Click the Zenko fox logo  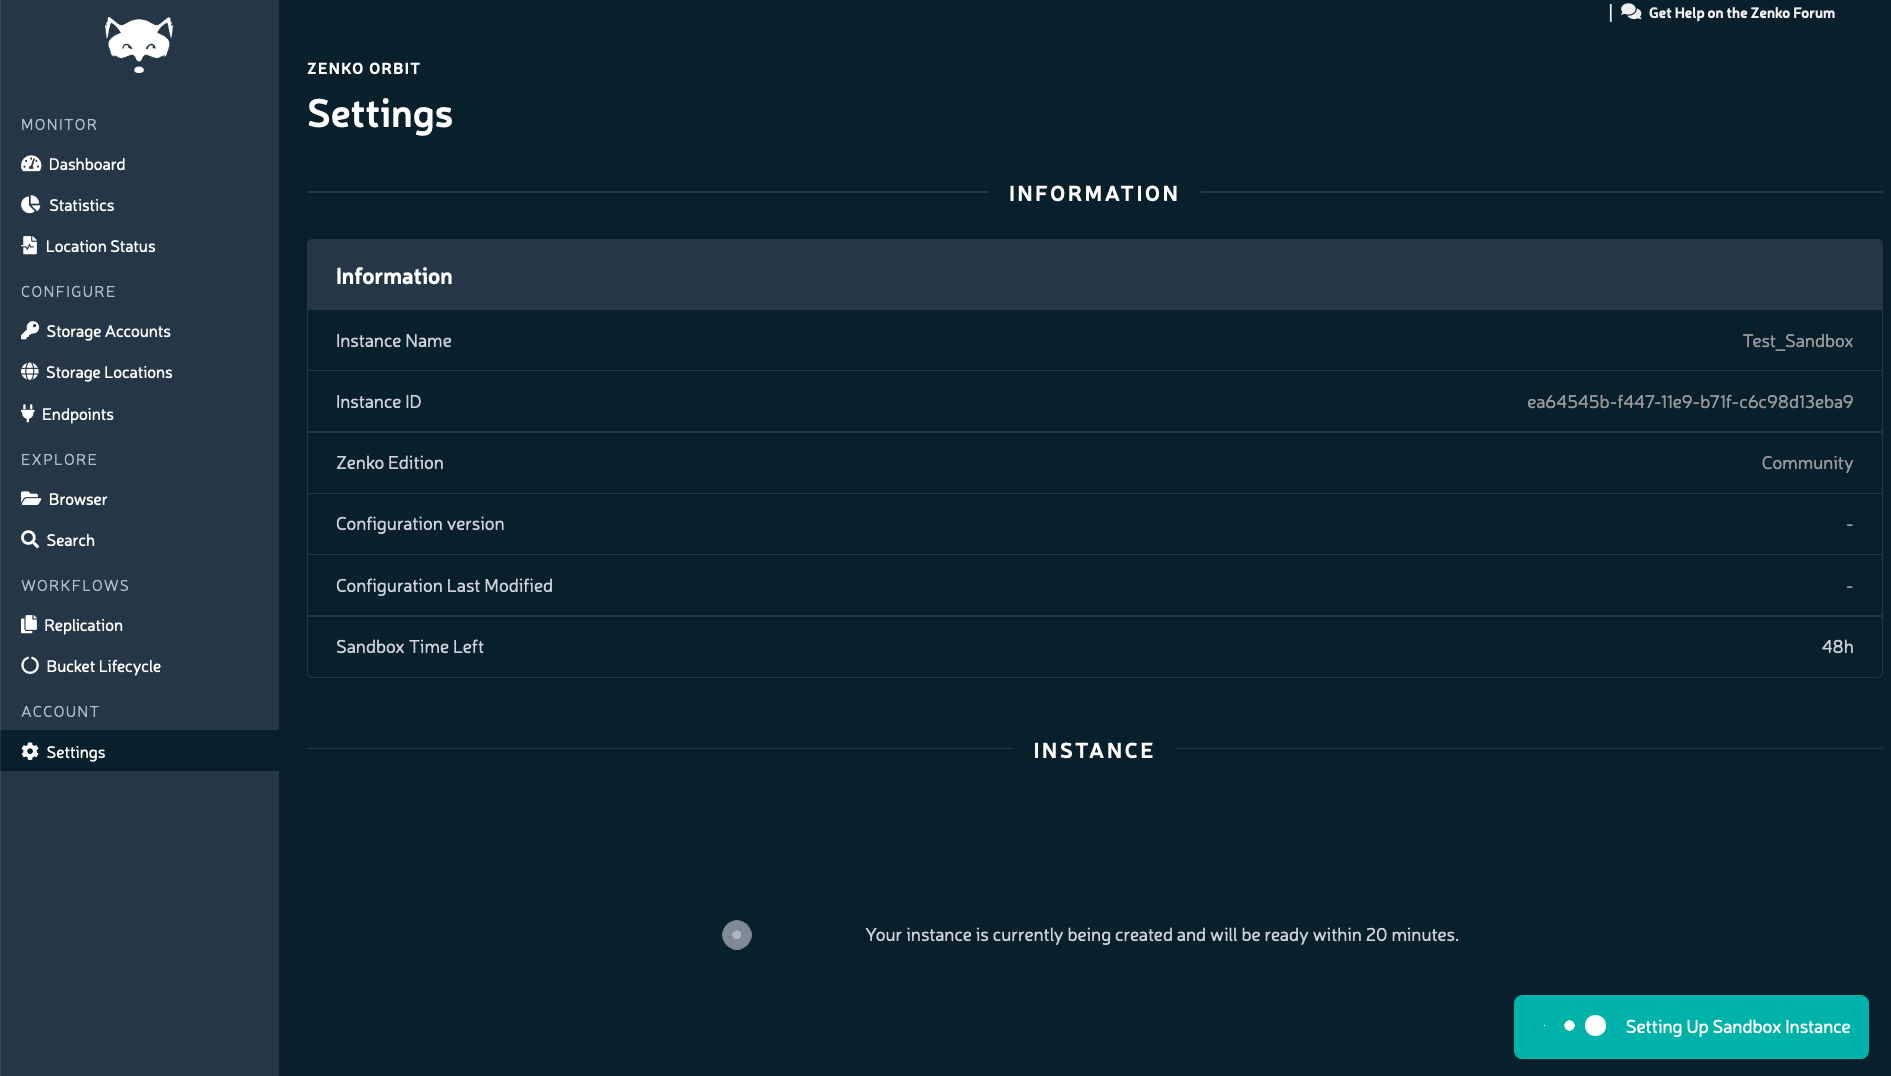pos(139,44)
